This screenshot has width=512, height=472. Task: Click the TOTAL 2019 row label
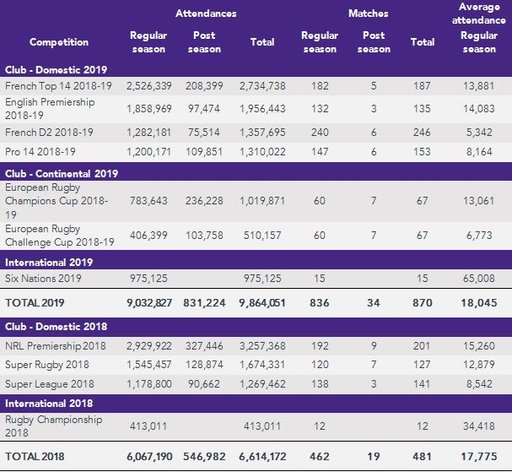coord(35,303)
